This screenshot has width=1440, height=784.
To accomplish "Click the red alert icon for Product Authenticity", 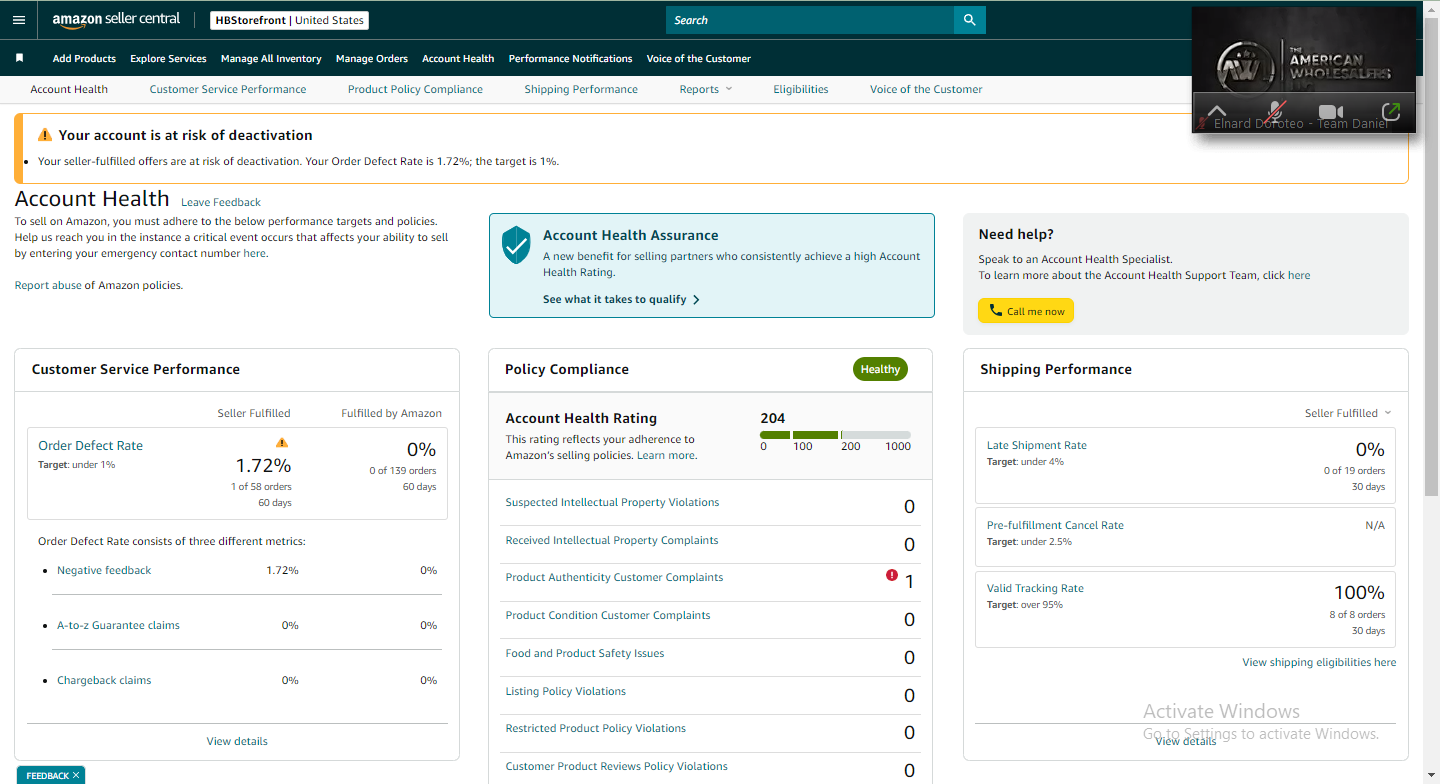I will 892,575.
